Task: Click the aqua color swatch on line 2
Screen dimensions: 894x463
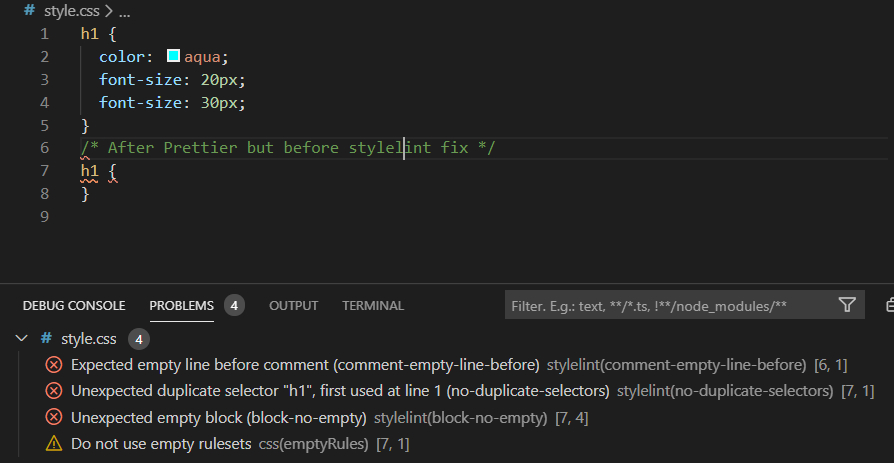Action: coord(174,56)
